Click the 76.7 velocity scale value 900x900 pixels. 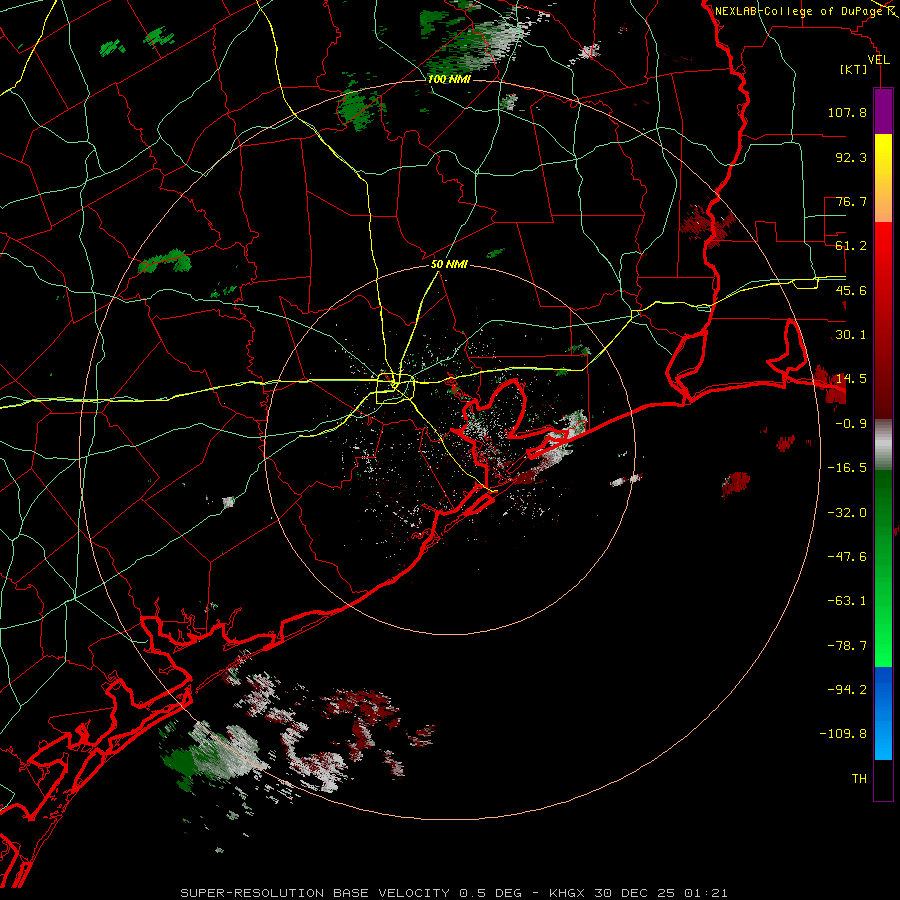pos(851,201)
